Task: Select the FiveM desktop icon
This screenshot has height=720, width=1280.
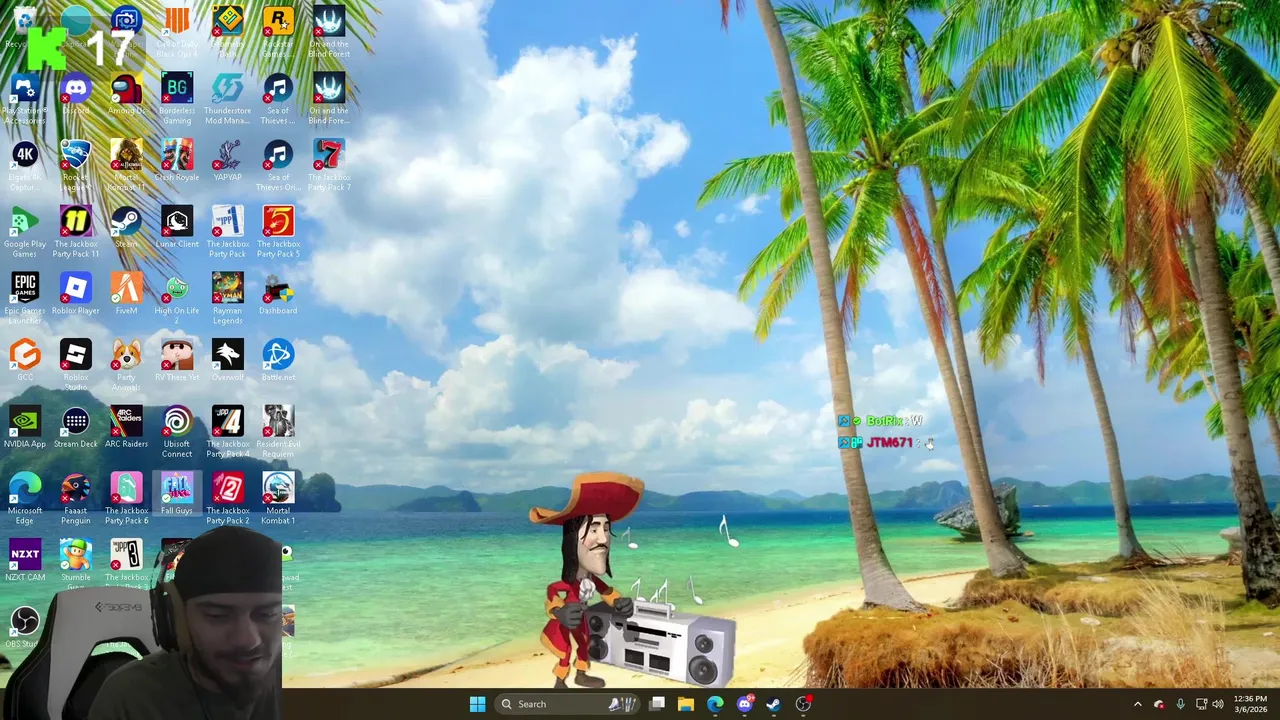Action: click(126, 294)
